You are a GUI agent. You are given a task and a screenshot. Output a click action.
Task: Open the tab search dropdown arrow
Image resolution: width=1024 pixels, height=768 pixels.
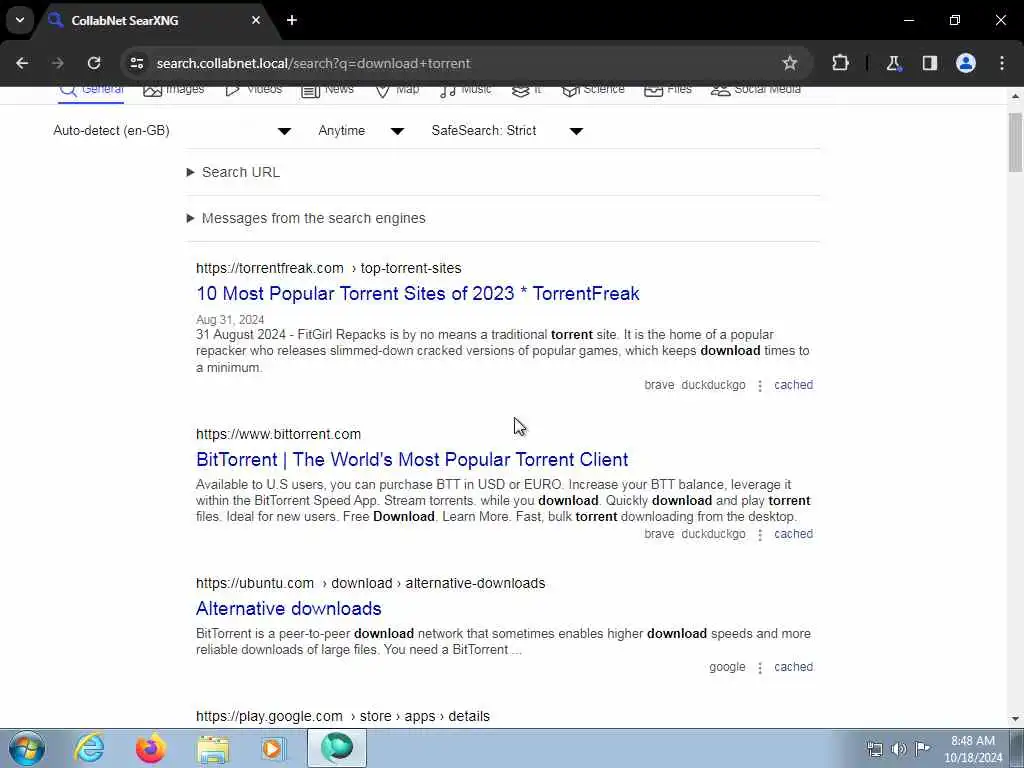[20, 20]
